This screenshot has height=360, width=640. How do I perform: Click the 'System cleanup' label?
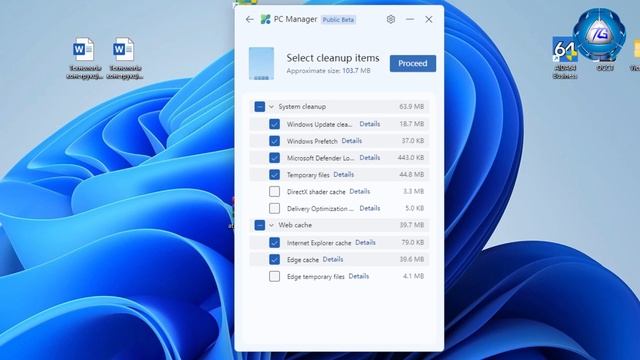(x=302, y=107)
